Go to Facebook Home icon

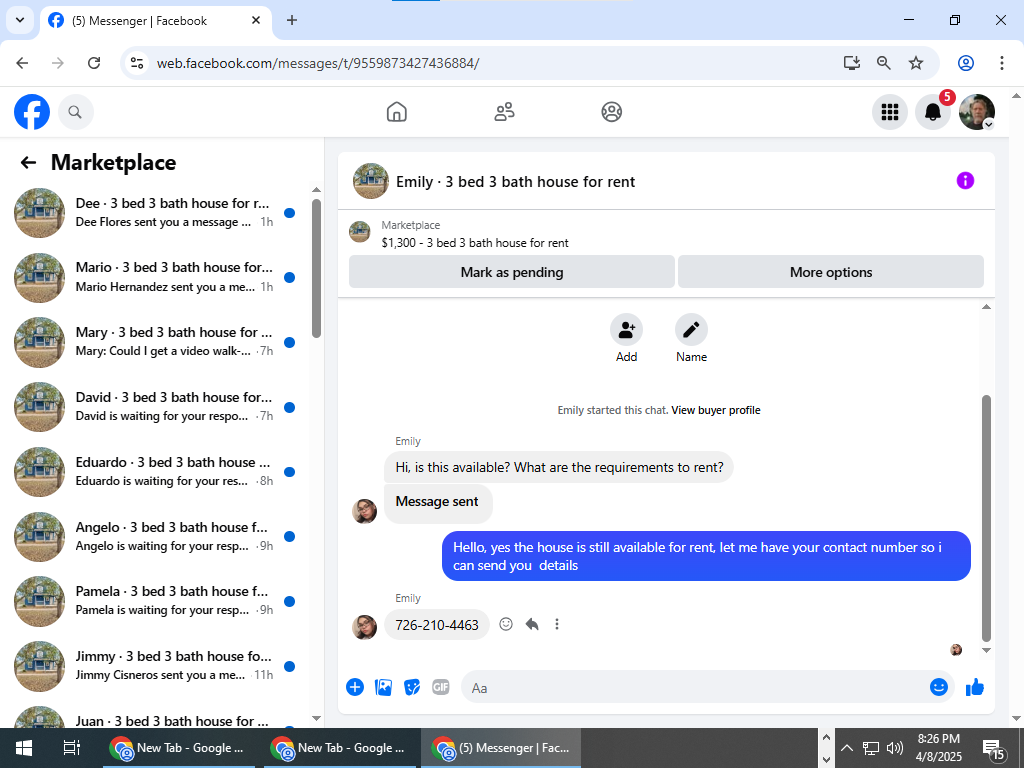pyautogui.click(x=396, y=112)
